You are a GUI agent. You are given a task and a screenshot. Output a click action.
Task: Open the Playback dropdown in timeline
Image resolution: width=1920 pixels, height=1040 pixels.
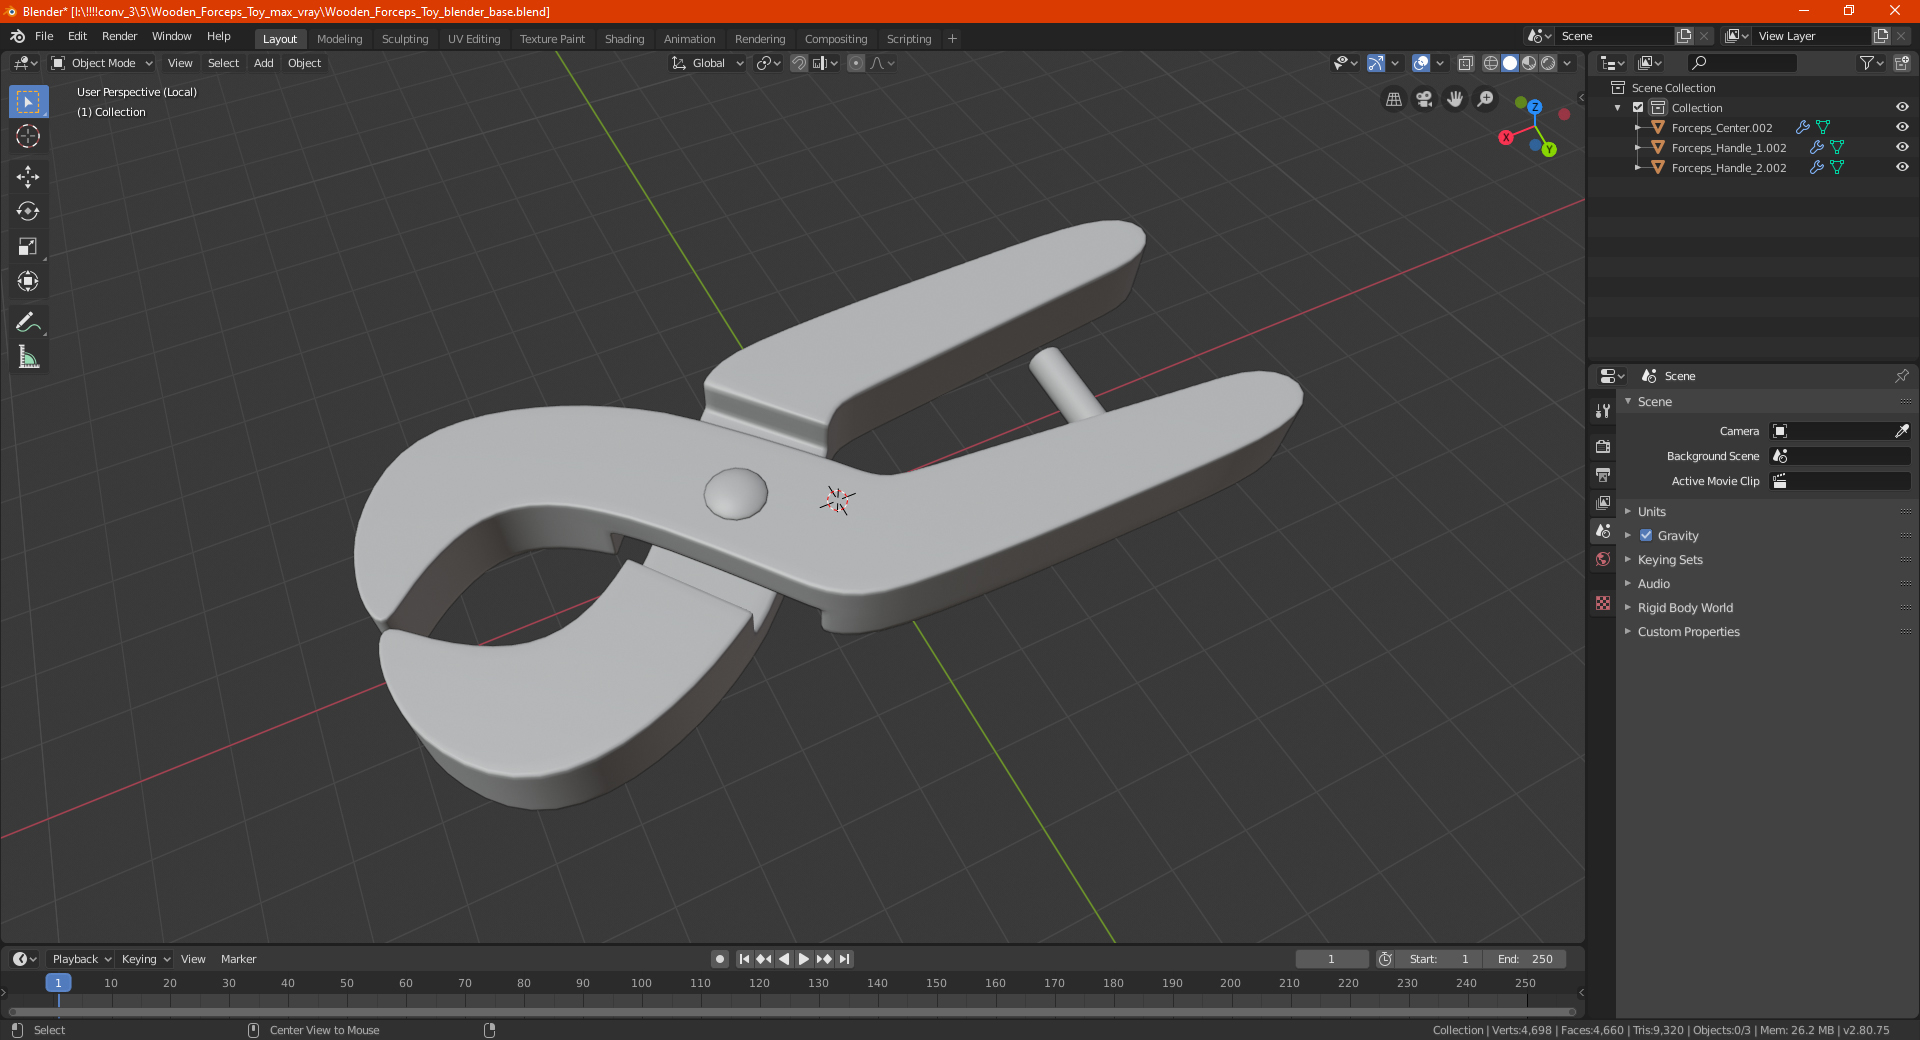pos(81,959)
